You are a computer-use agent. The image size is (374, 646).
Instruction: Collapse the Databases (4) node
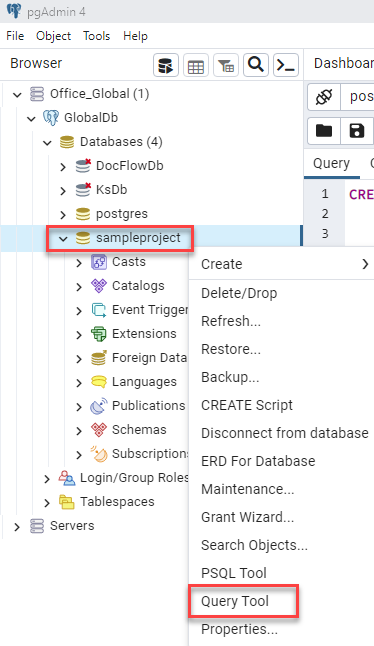coord(47,143)
